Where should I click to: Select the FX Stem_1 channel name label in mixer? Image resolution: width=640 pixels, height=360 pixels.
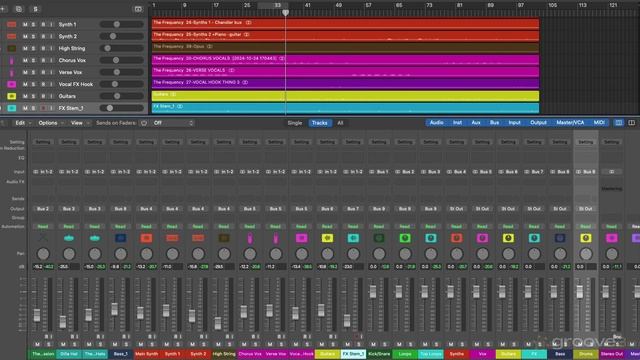click(x=353, y=354)
